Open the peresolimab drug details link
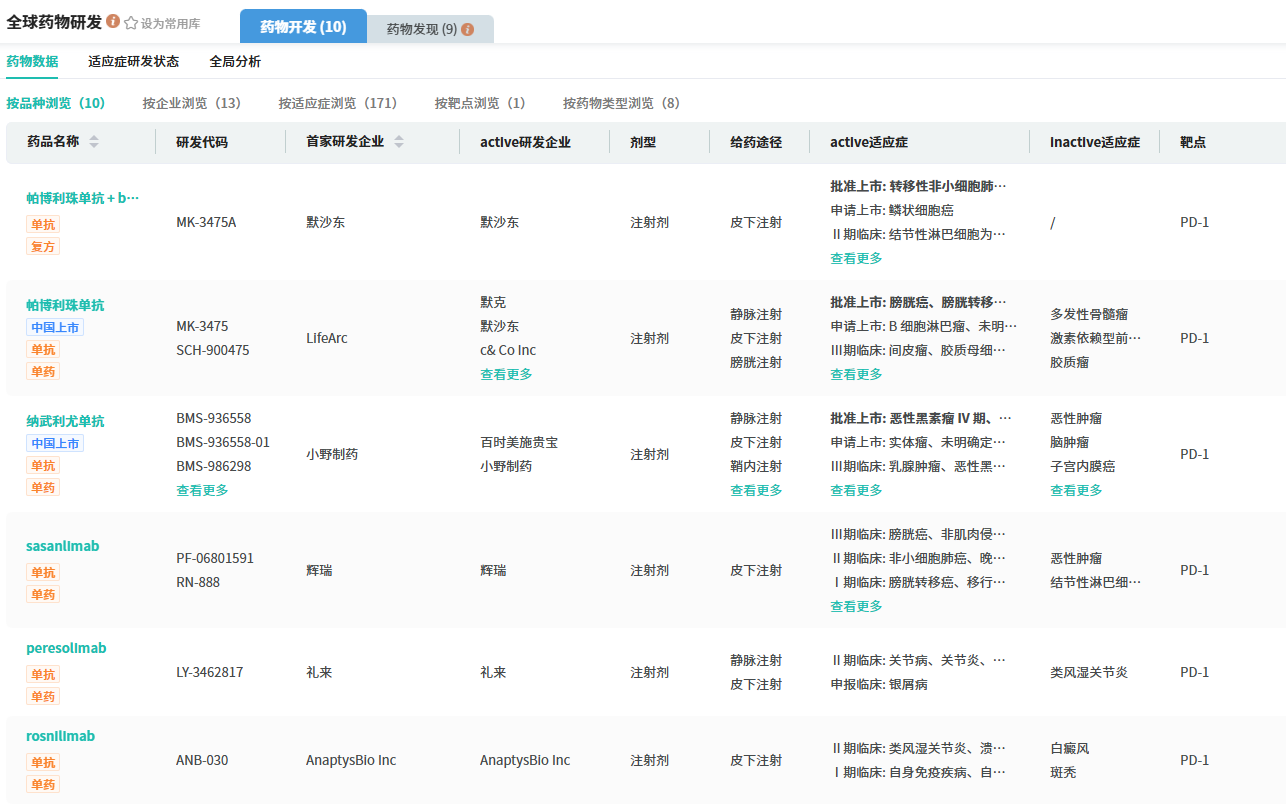 click(x=66, y=648)
